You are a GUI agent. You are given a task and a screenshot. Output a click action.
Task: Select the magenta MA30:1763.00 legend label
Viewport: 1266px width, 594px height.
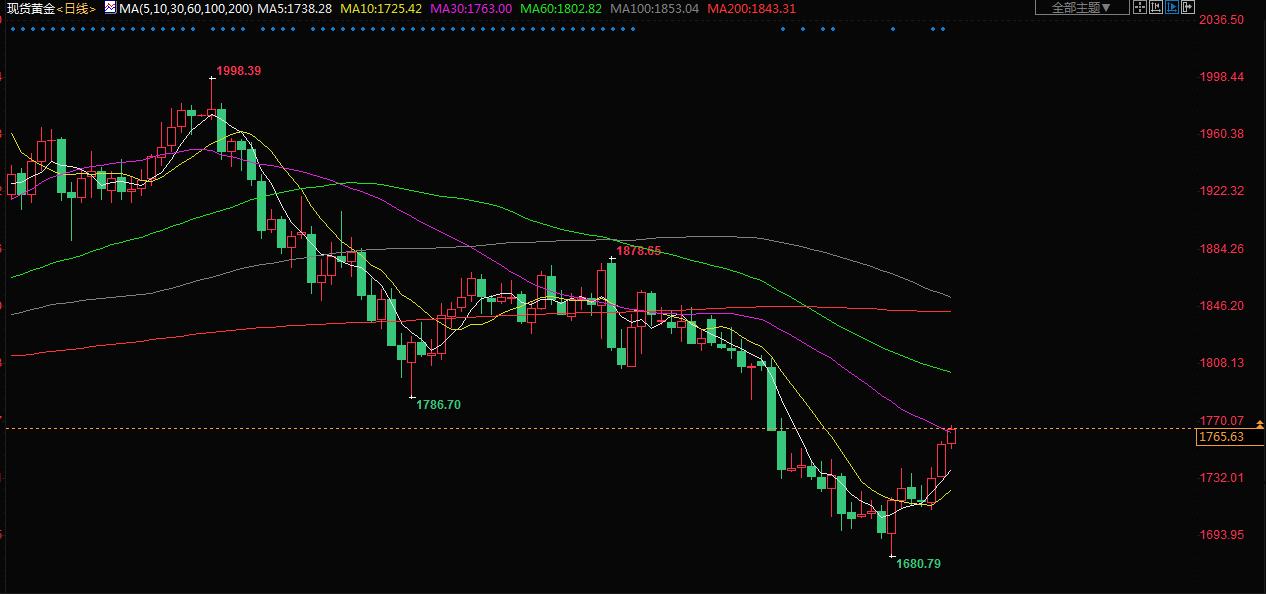(470, 8)
